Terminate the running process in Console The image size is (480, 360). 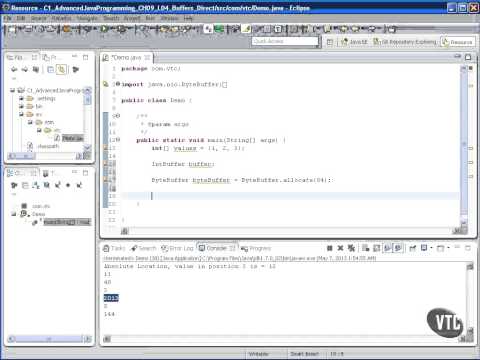330,248
